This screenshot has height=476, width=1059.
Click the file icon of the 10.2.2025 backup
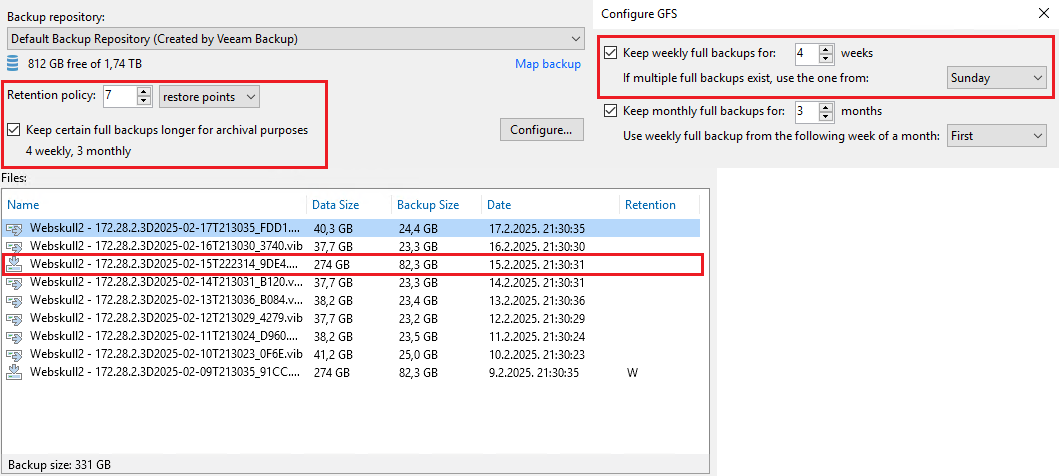(14, 354)
